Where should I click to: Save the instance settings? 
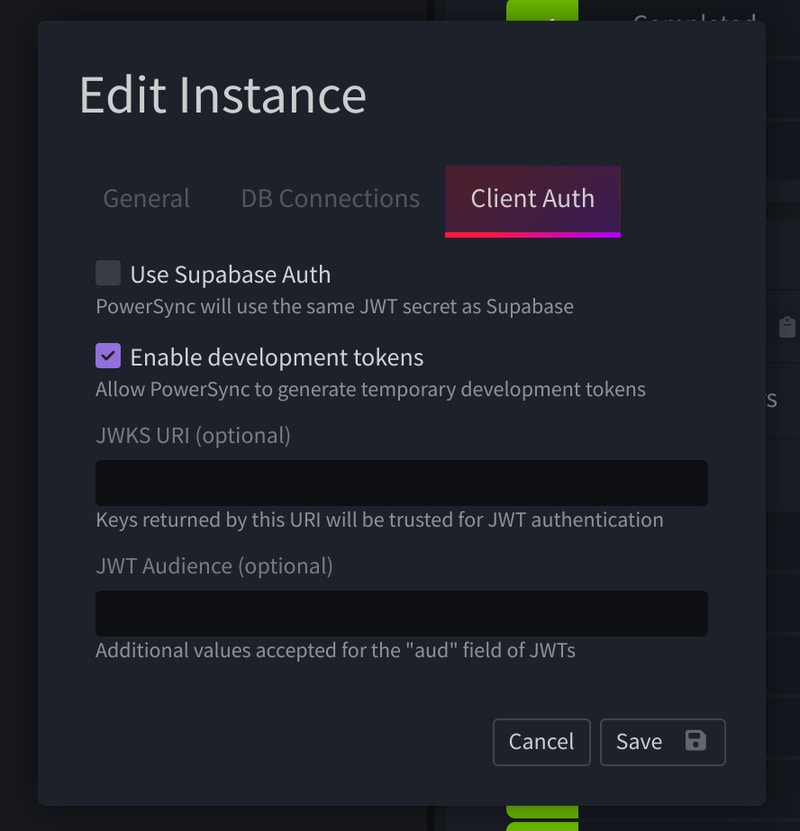click(x=662, y=742)
